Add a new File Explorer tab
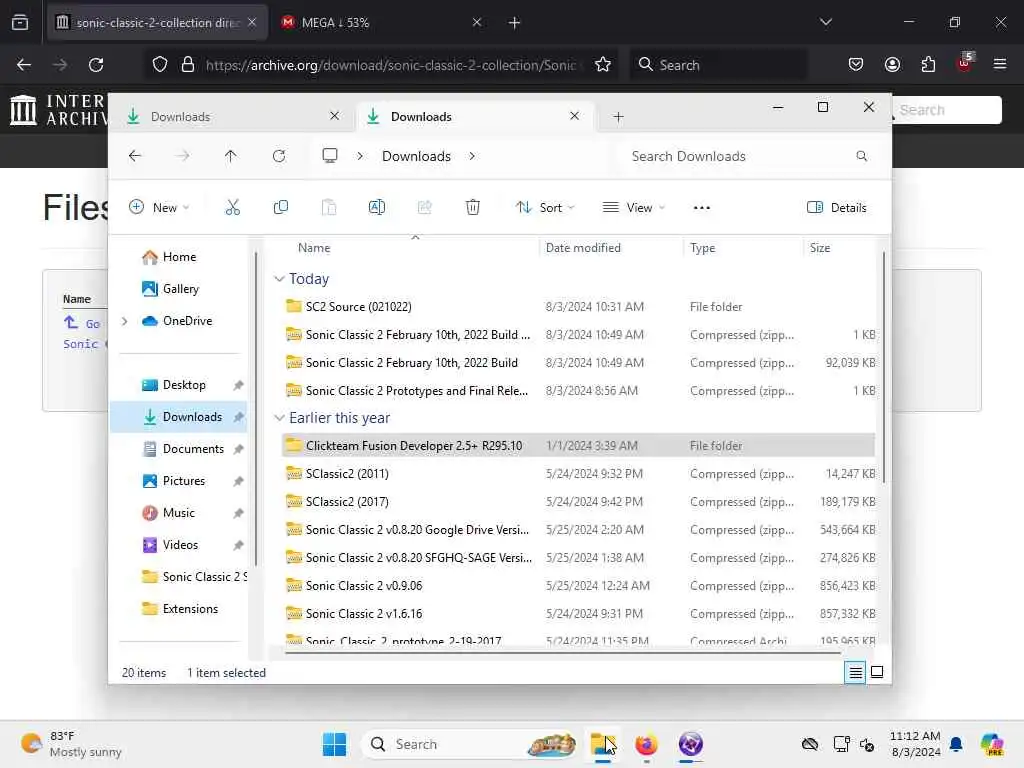Viewport: 1024px width, 768px height. tap(618, 117)
